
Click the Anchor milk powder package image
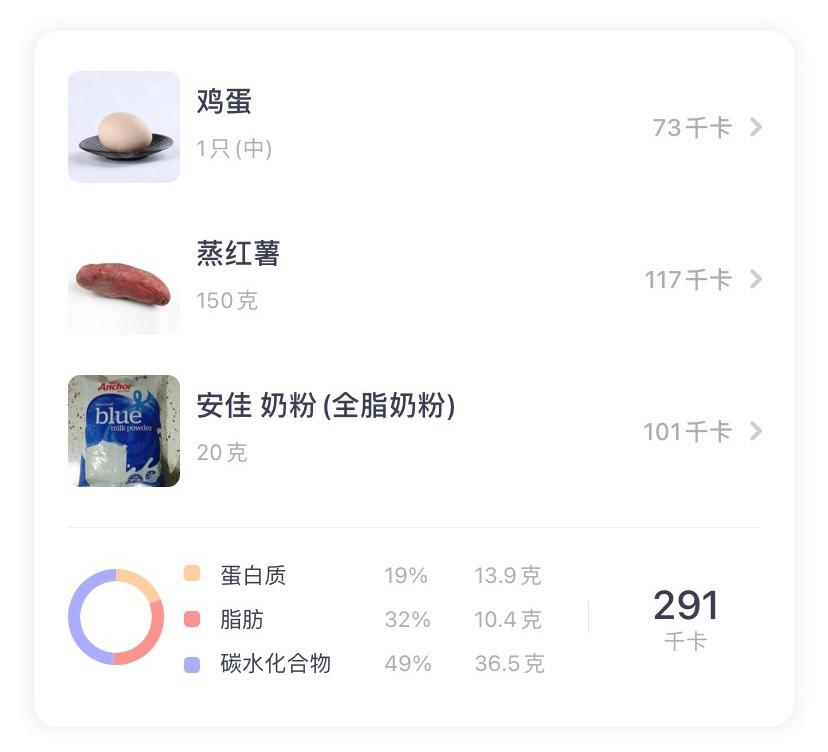point(124,431)
